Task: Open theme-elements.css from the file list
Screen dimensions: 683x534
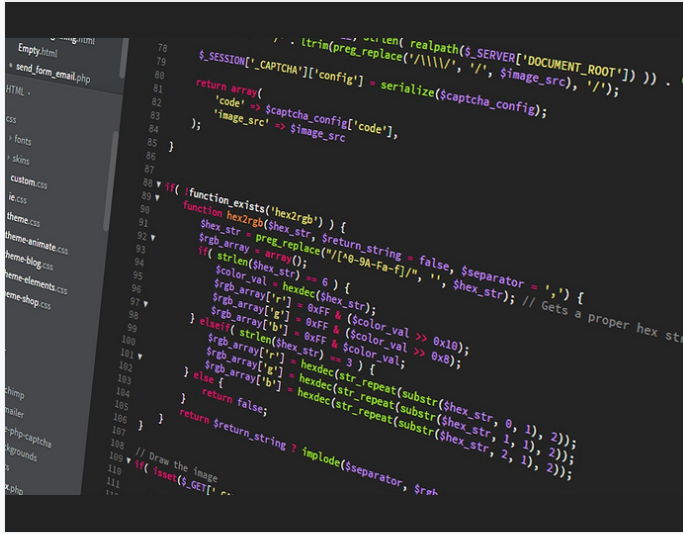Action: 36,282
